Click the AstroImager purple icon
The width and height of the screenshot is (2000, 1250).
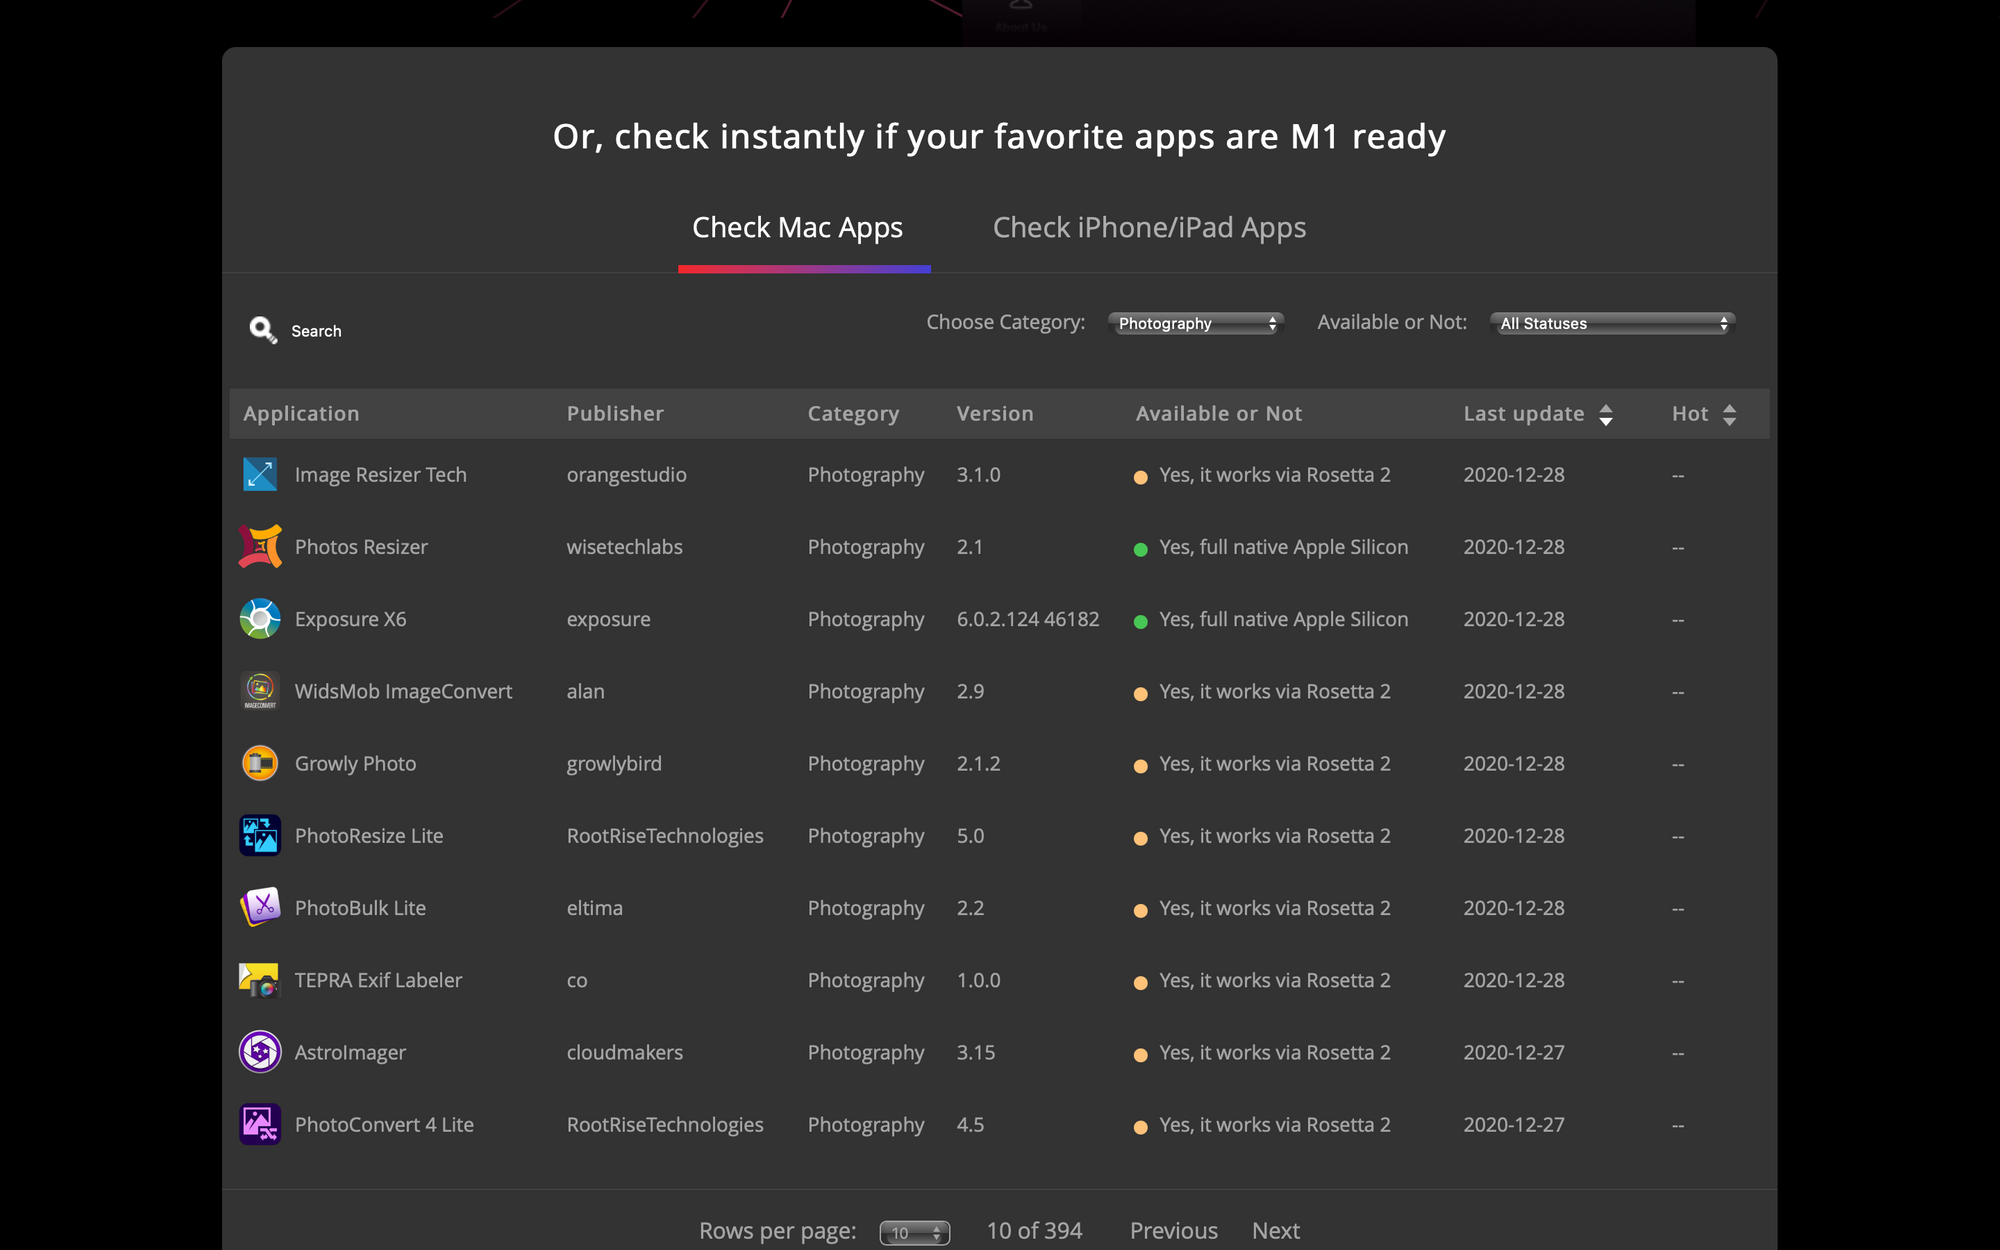[260, 1052]
